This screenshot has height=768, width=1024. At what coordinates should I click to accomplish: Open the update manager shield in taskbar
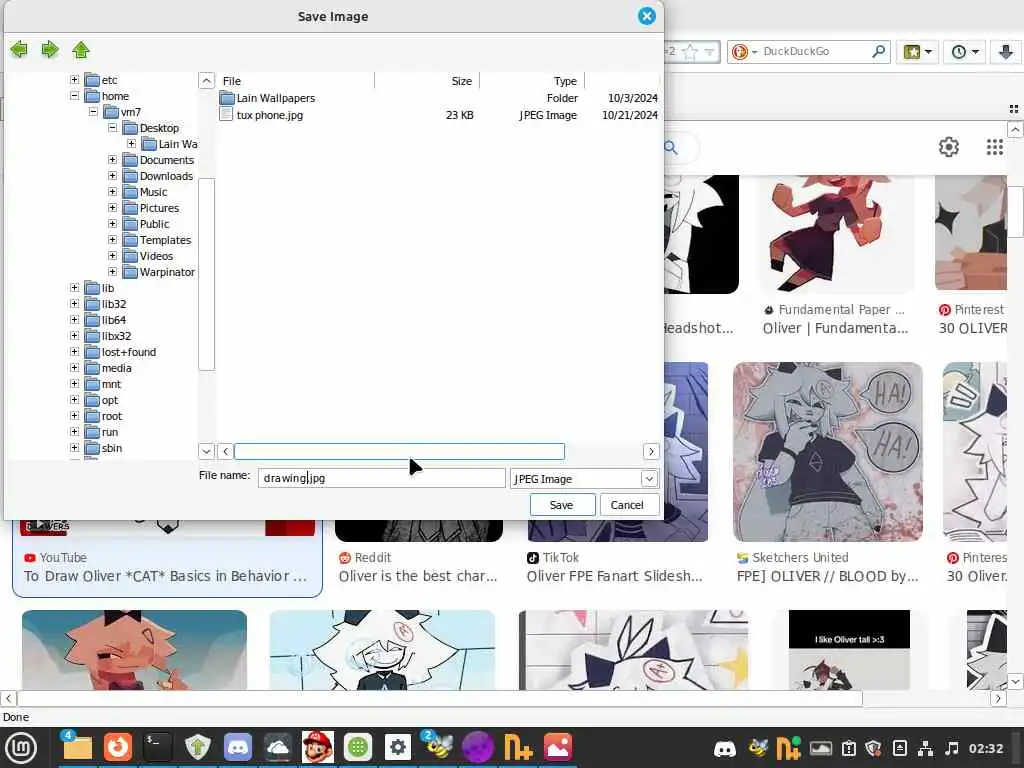pyautogui.click(x=198, y=748)
